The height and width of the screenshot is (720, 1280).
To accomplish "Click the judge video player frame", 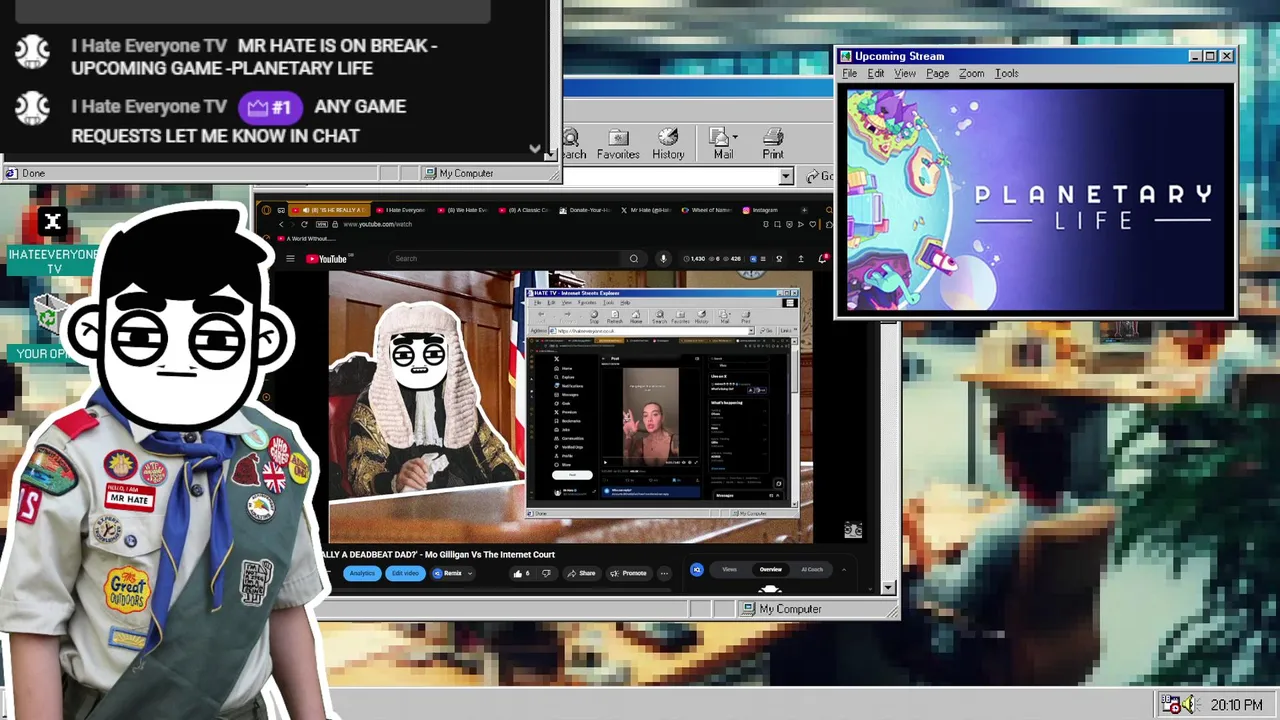I will pyautogui.click(x=570, y=407).
